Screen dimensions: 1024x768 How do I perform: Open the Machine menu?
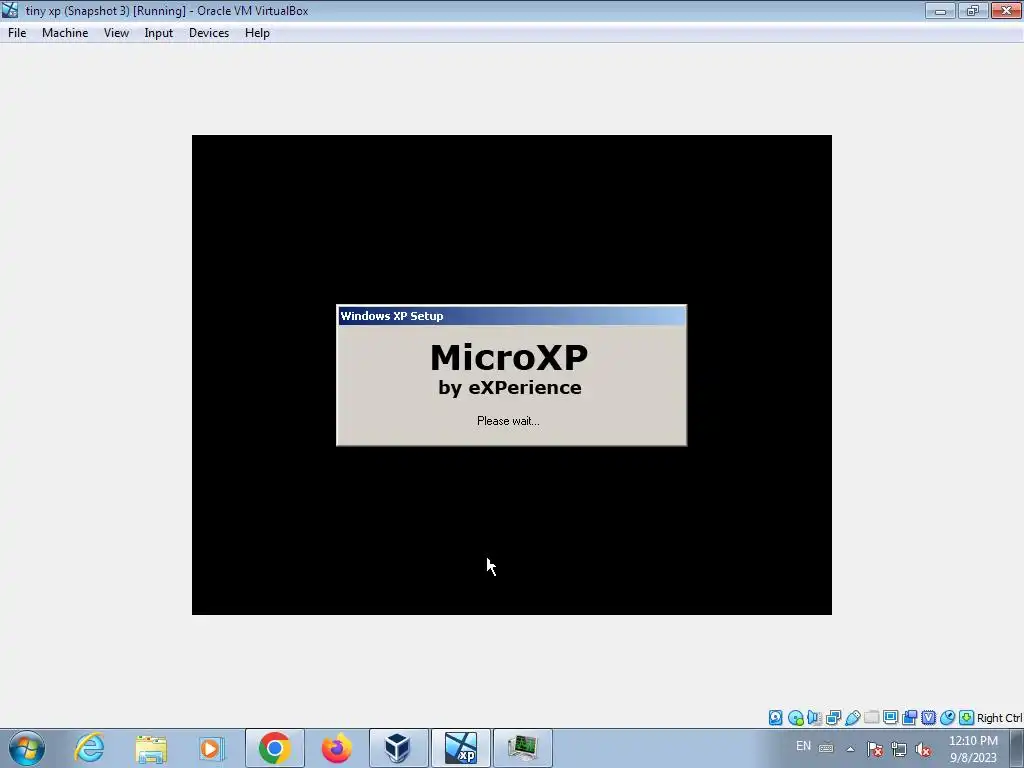coord(65,33)
